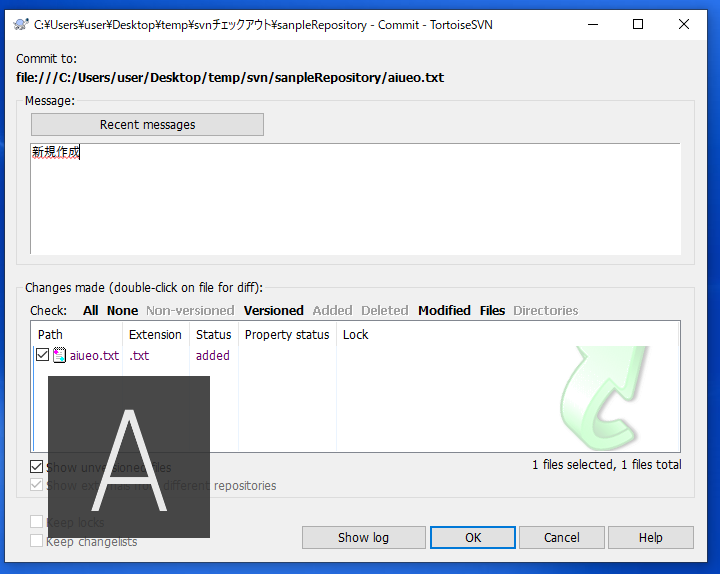Select Versioned check filter

coord(274,311)
